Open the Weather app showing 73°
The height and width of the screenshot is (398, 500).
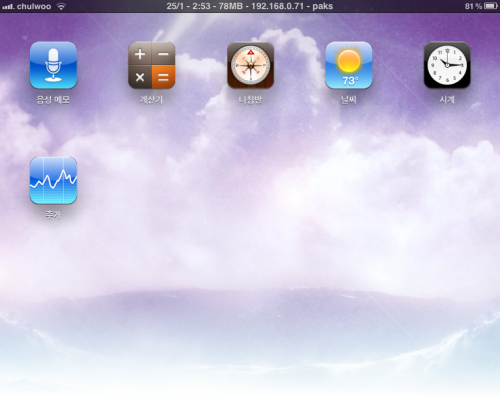(349, 65)
